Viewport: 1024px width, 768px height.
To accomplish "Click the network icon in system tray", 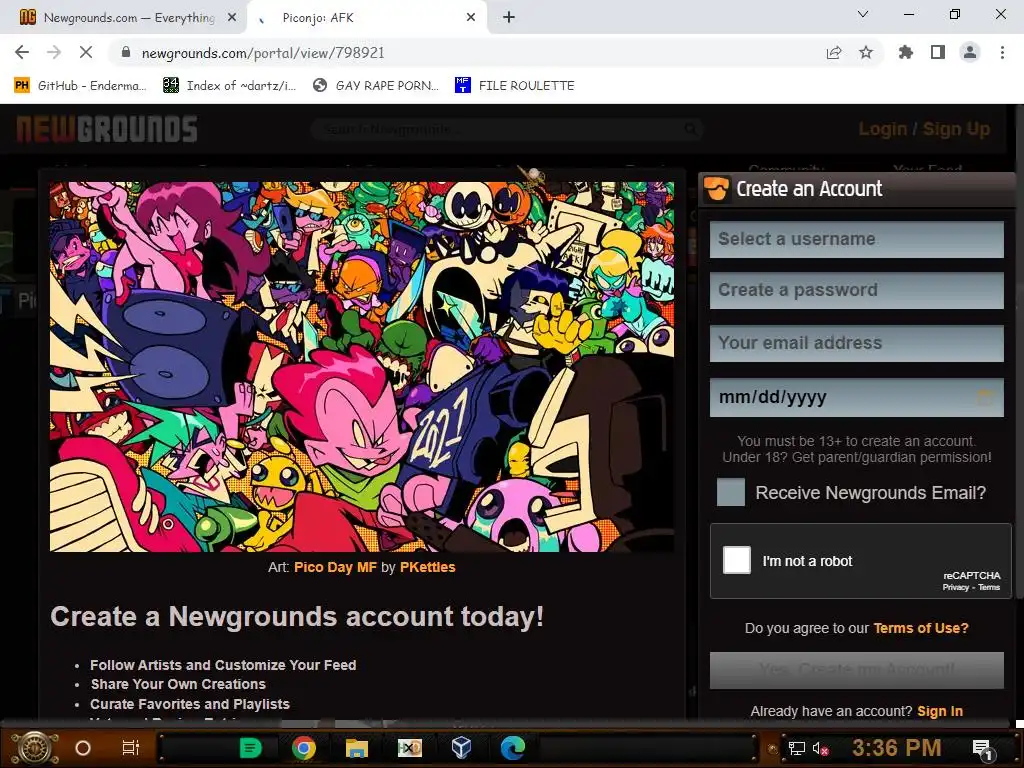I will 796,748.
